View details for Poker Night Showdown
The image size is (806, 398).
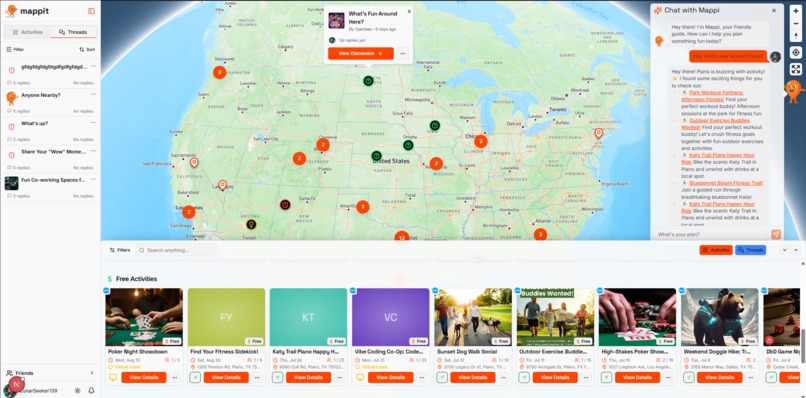pos(143,377)
